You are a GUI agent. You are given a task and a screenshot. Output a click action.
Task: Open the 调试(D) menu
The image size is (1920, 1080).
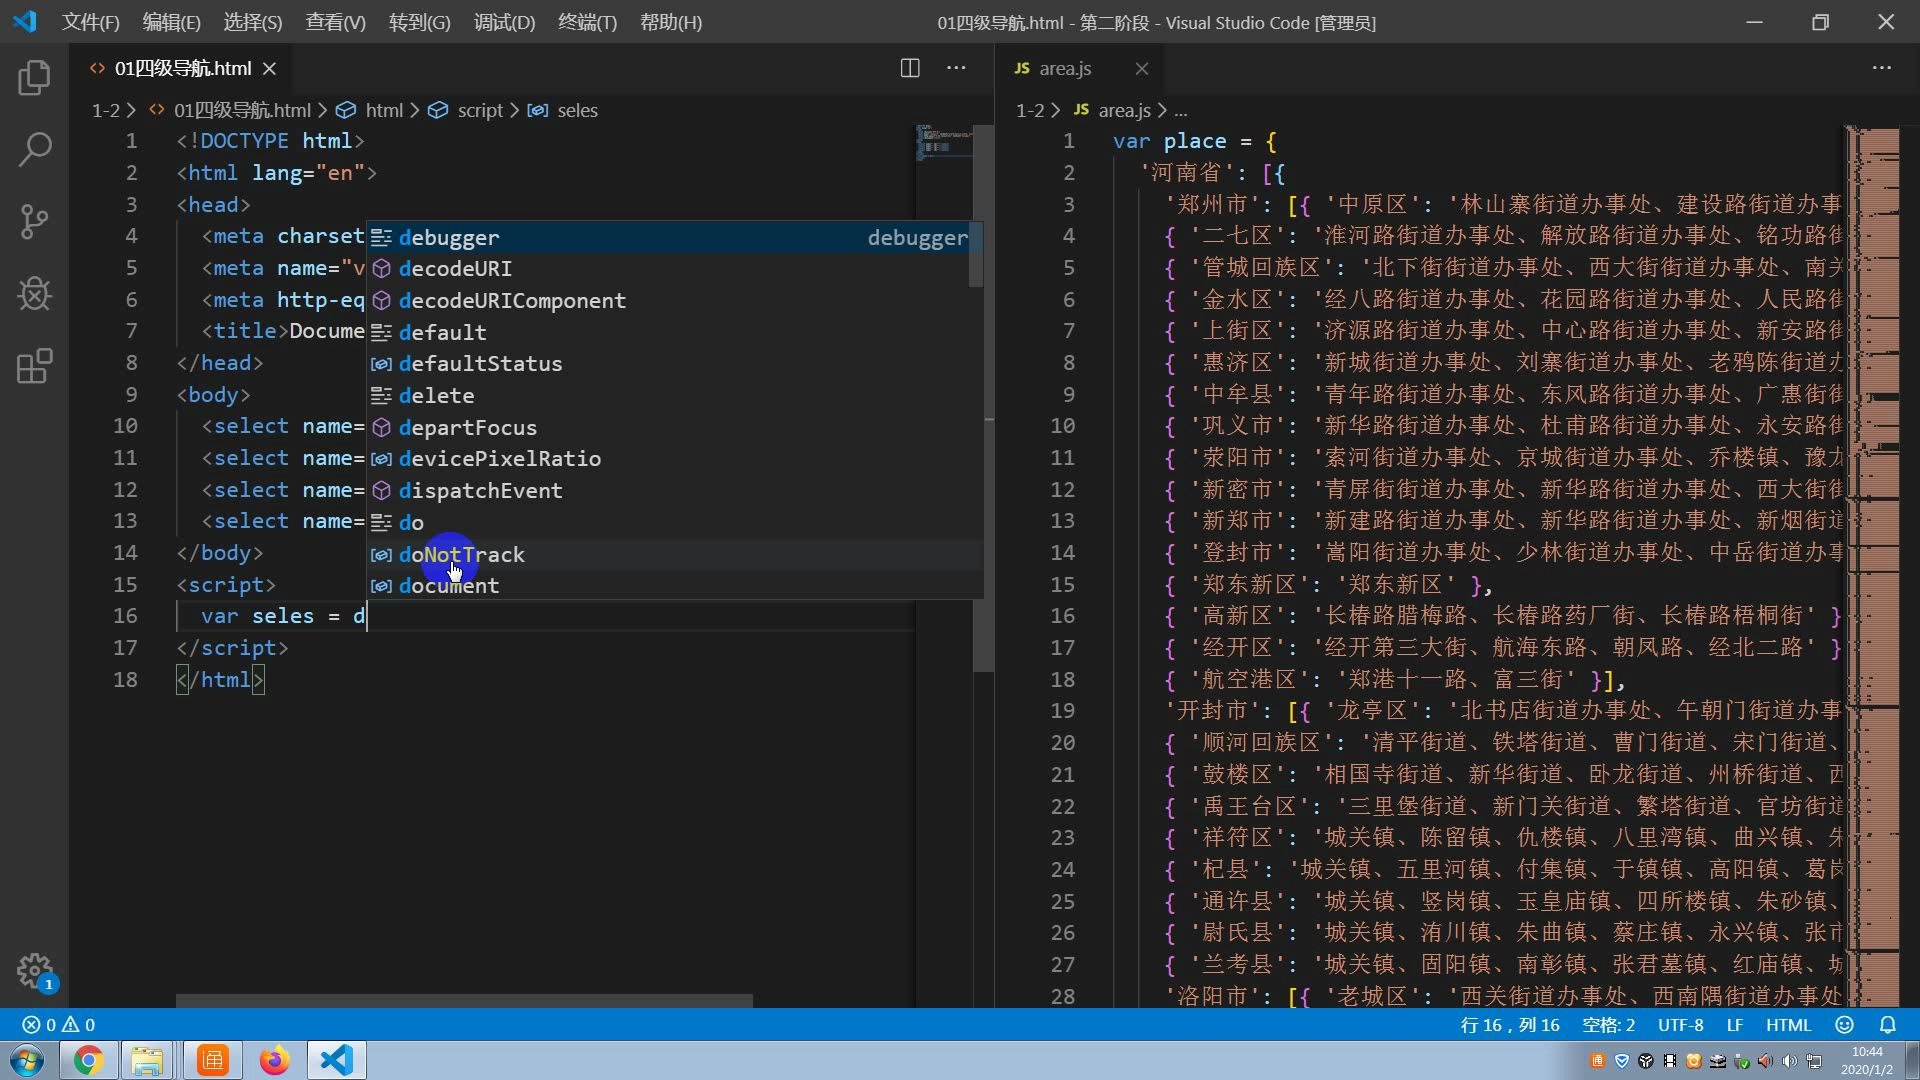(504, 22)
